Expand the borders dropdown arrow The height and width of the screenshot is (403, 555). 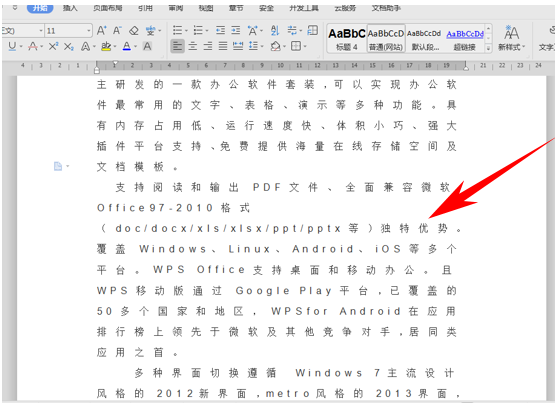point(305,46)
